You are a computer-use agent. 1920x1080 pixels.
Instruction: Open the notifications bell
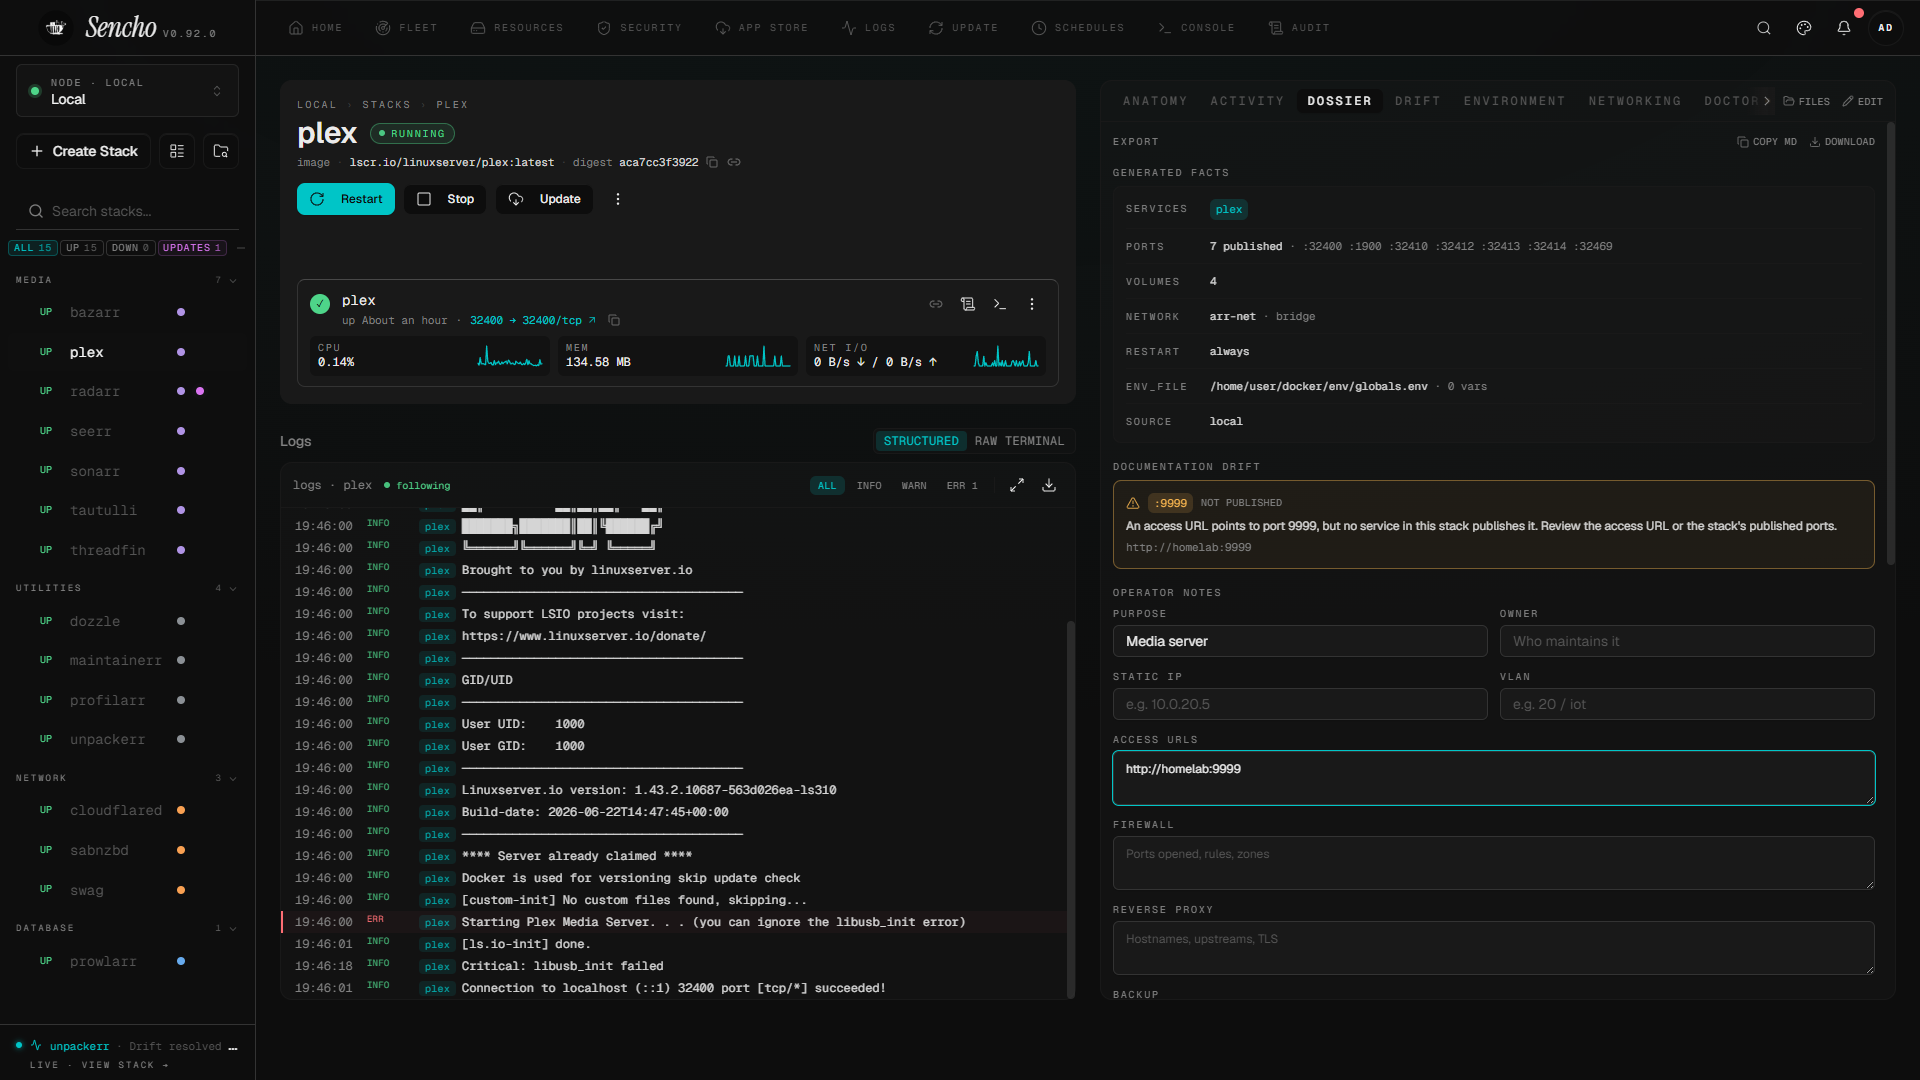tap(1844, 28)
